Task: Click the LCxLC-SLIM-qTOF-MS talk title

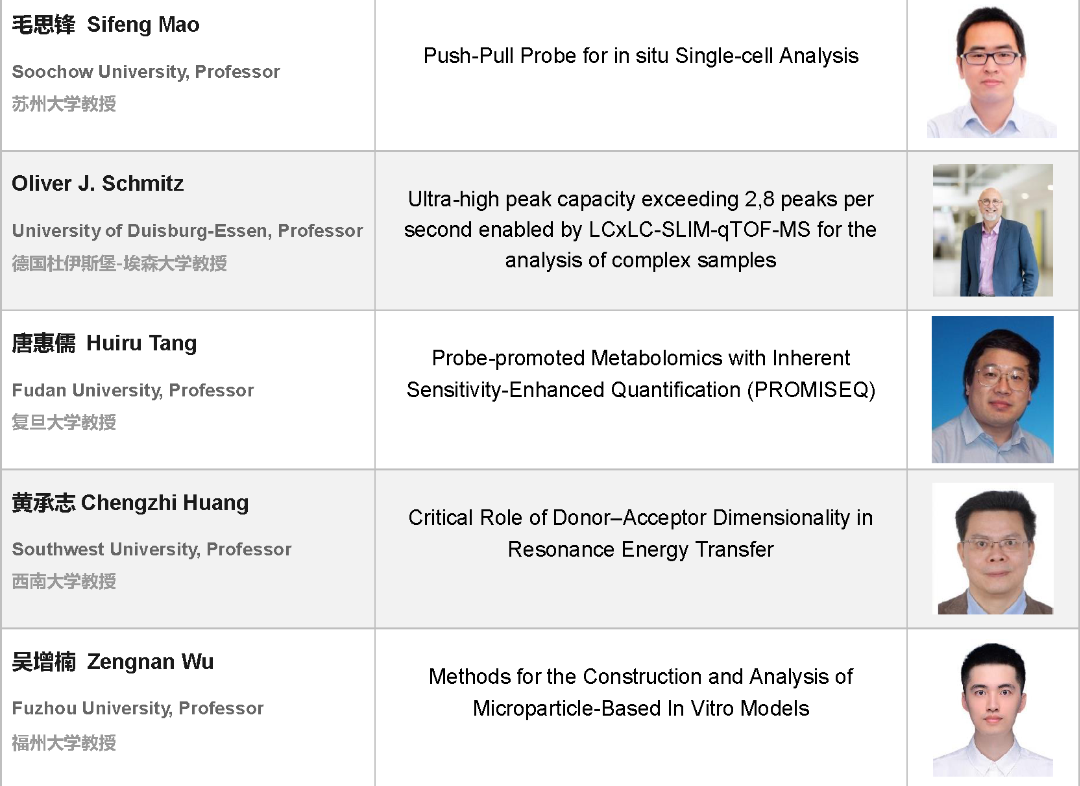Action: (x=641, y=229)
